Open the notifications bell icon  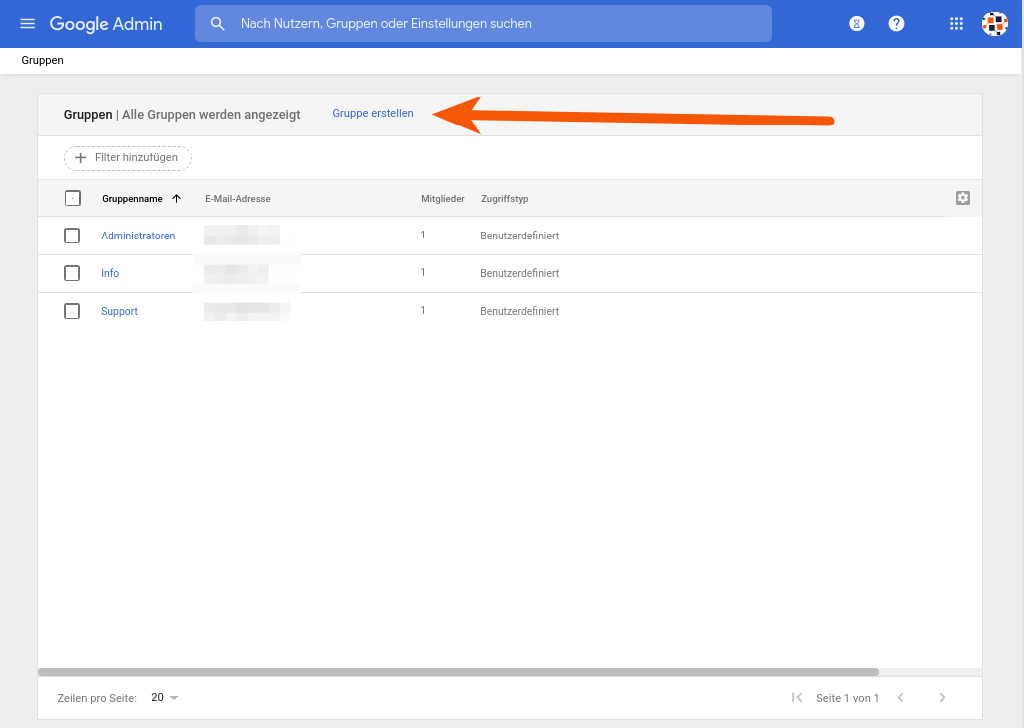click(x=856, y=23)
